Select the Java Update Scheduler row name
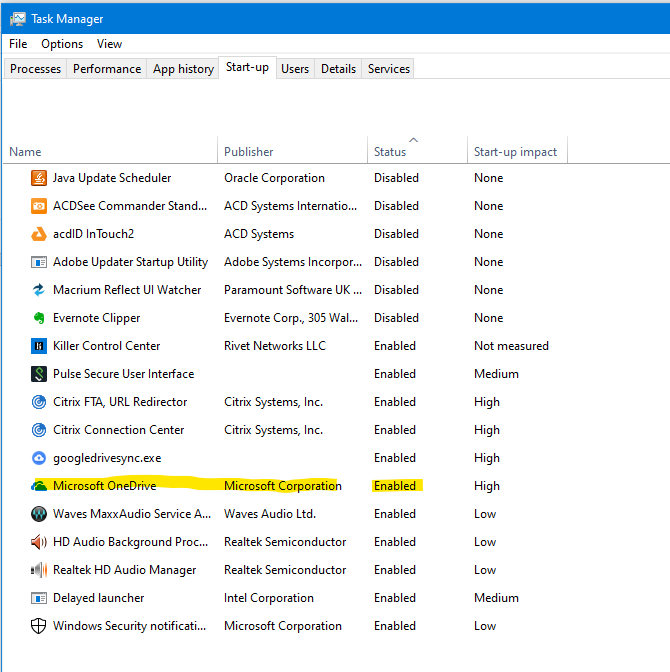Screen dimensions: 670x672 112,178
